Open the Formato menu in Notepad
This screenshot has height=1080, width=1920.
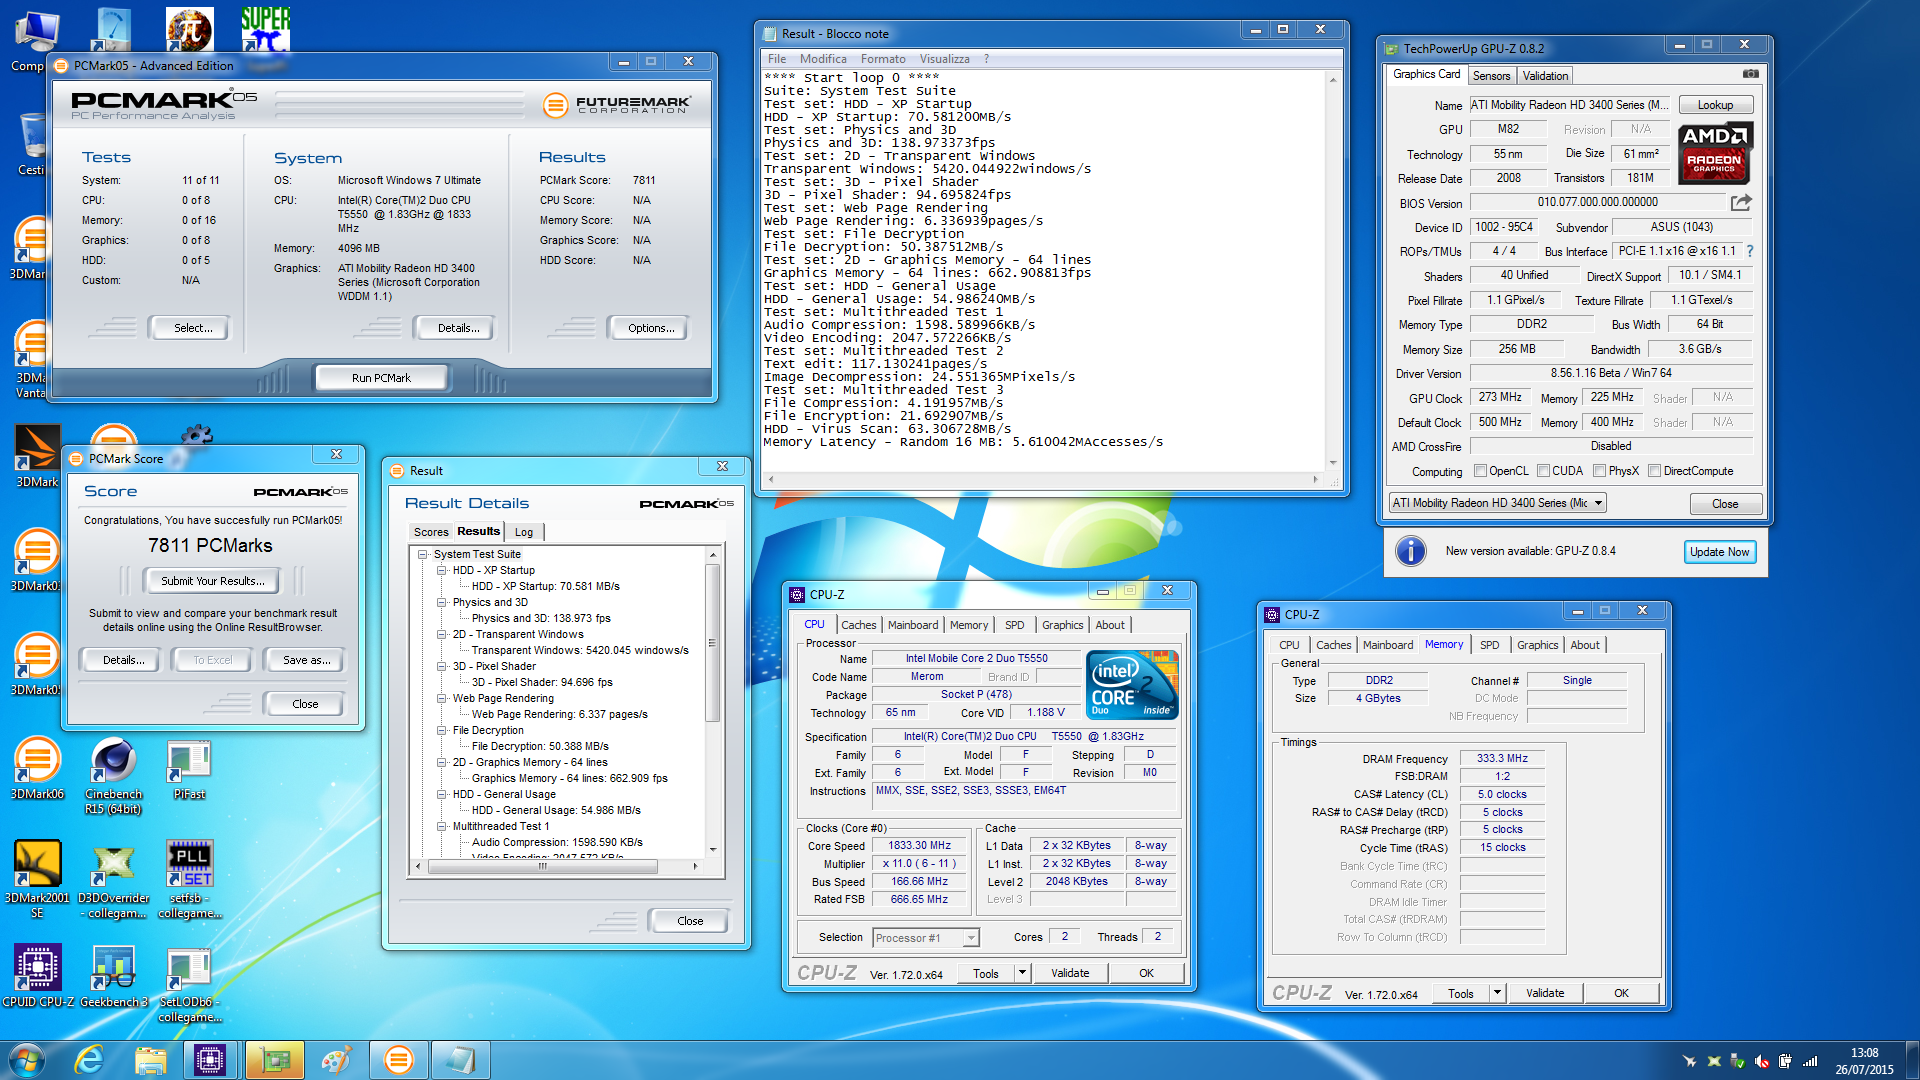coord(883,59)
